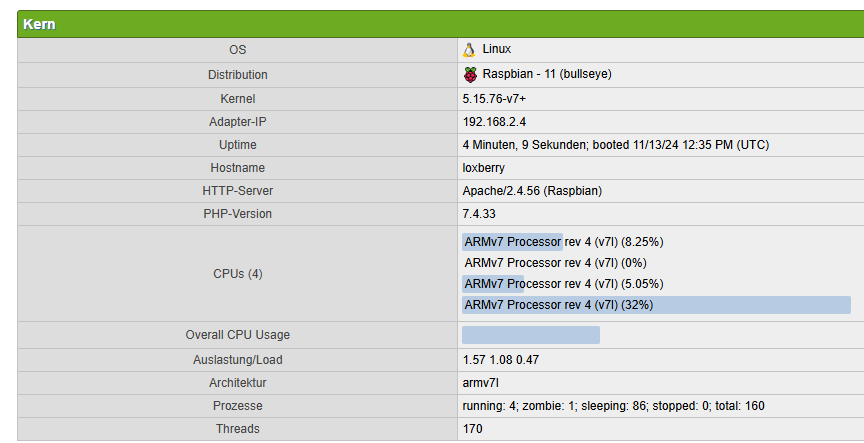
Task: Click the Kern section header
Action: (40, 24)
